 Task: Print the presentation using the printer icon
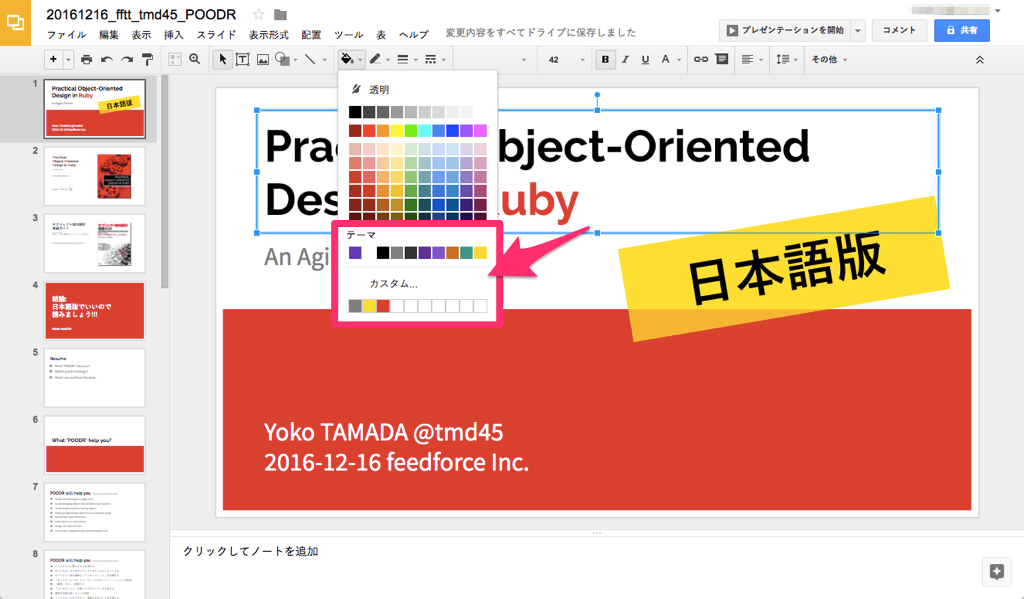86,59
